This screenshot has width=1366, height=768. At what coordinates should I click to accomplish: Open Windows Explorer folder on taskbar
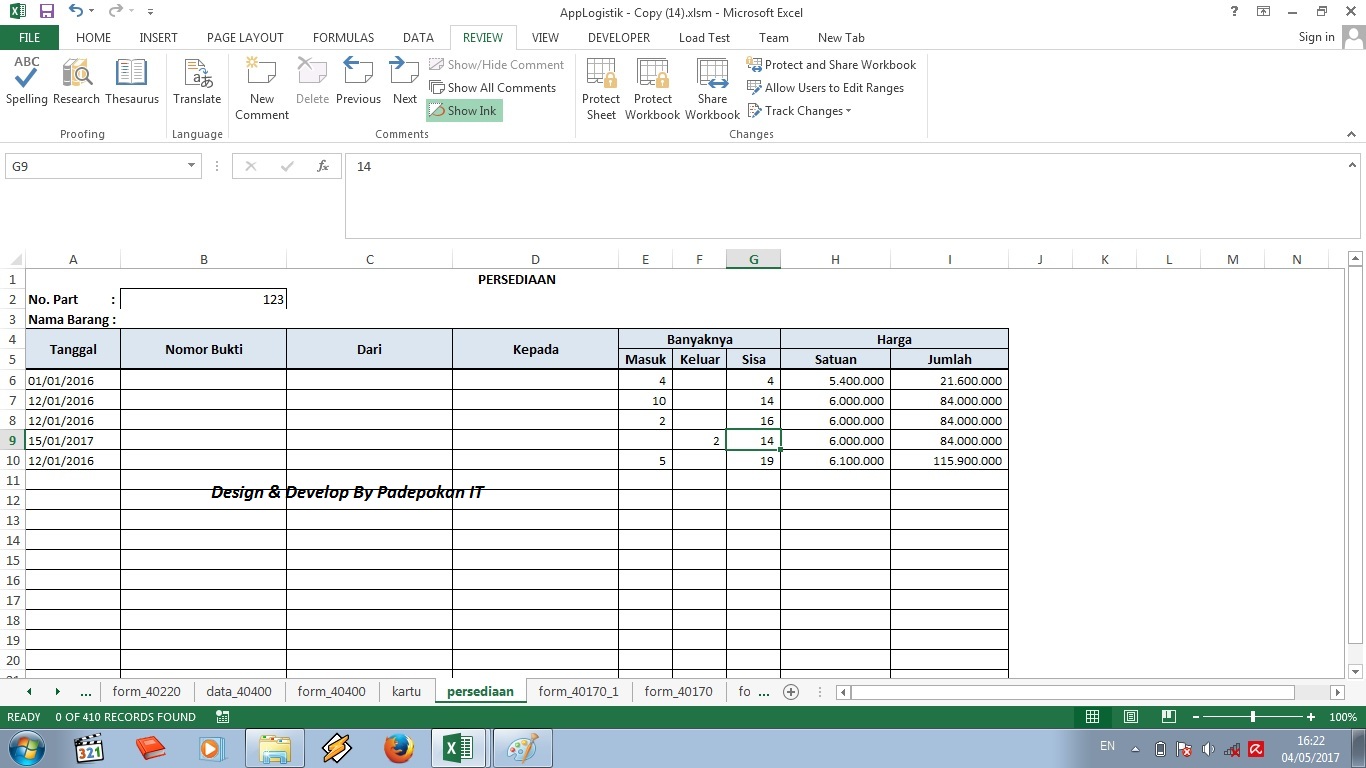point(275,748)
